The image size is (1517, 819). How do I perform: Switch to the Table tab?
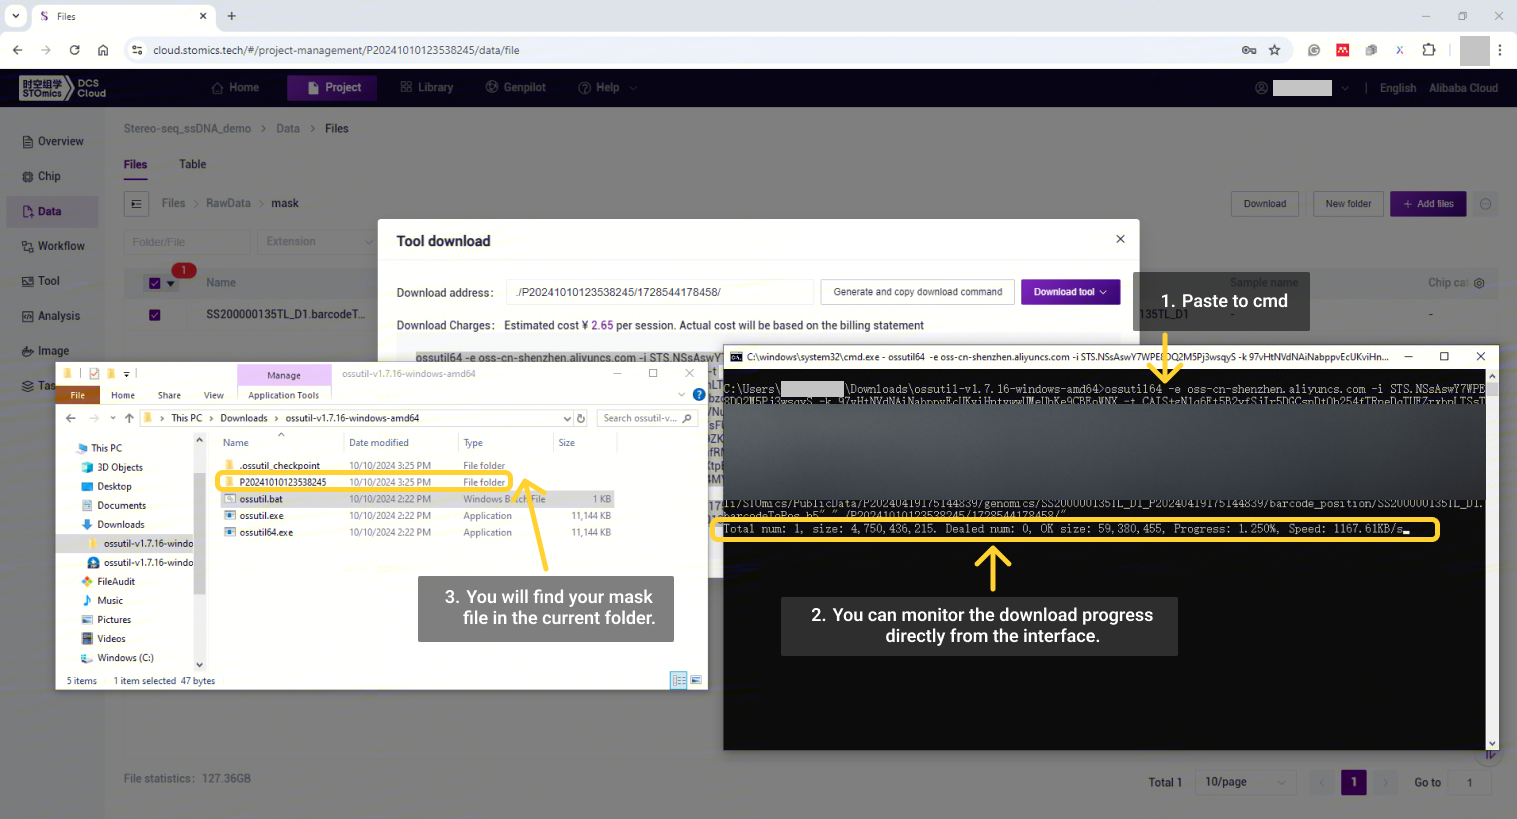(x=192, y=164)
